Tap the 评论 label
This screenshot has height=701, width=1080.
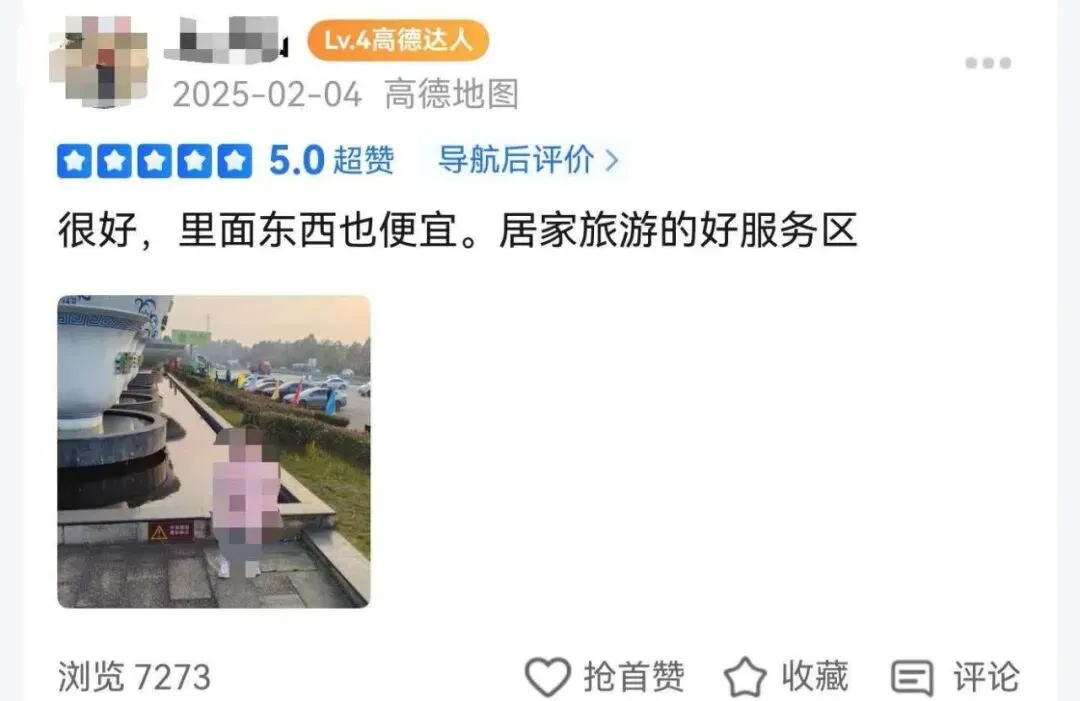click(x=986, y=676)
